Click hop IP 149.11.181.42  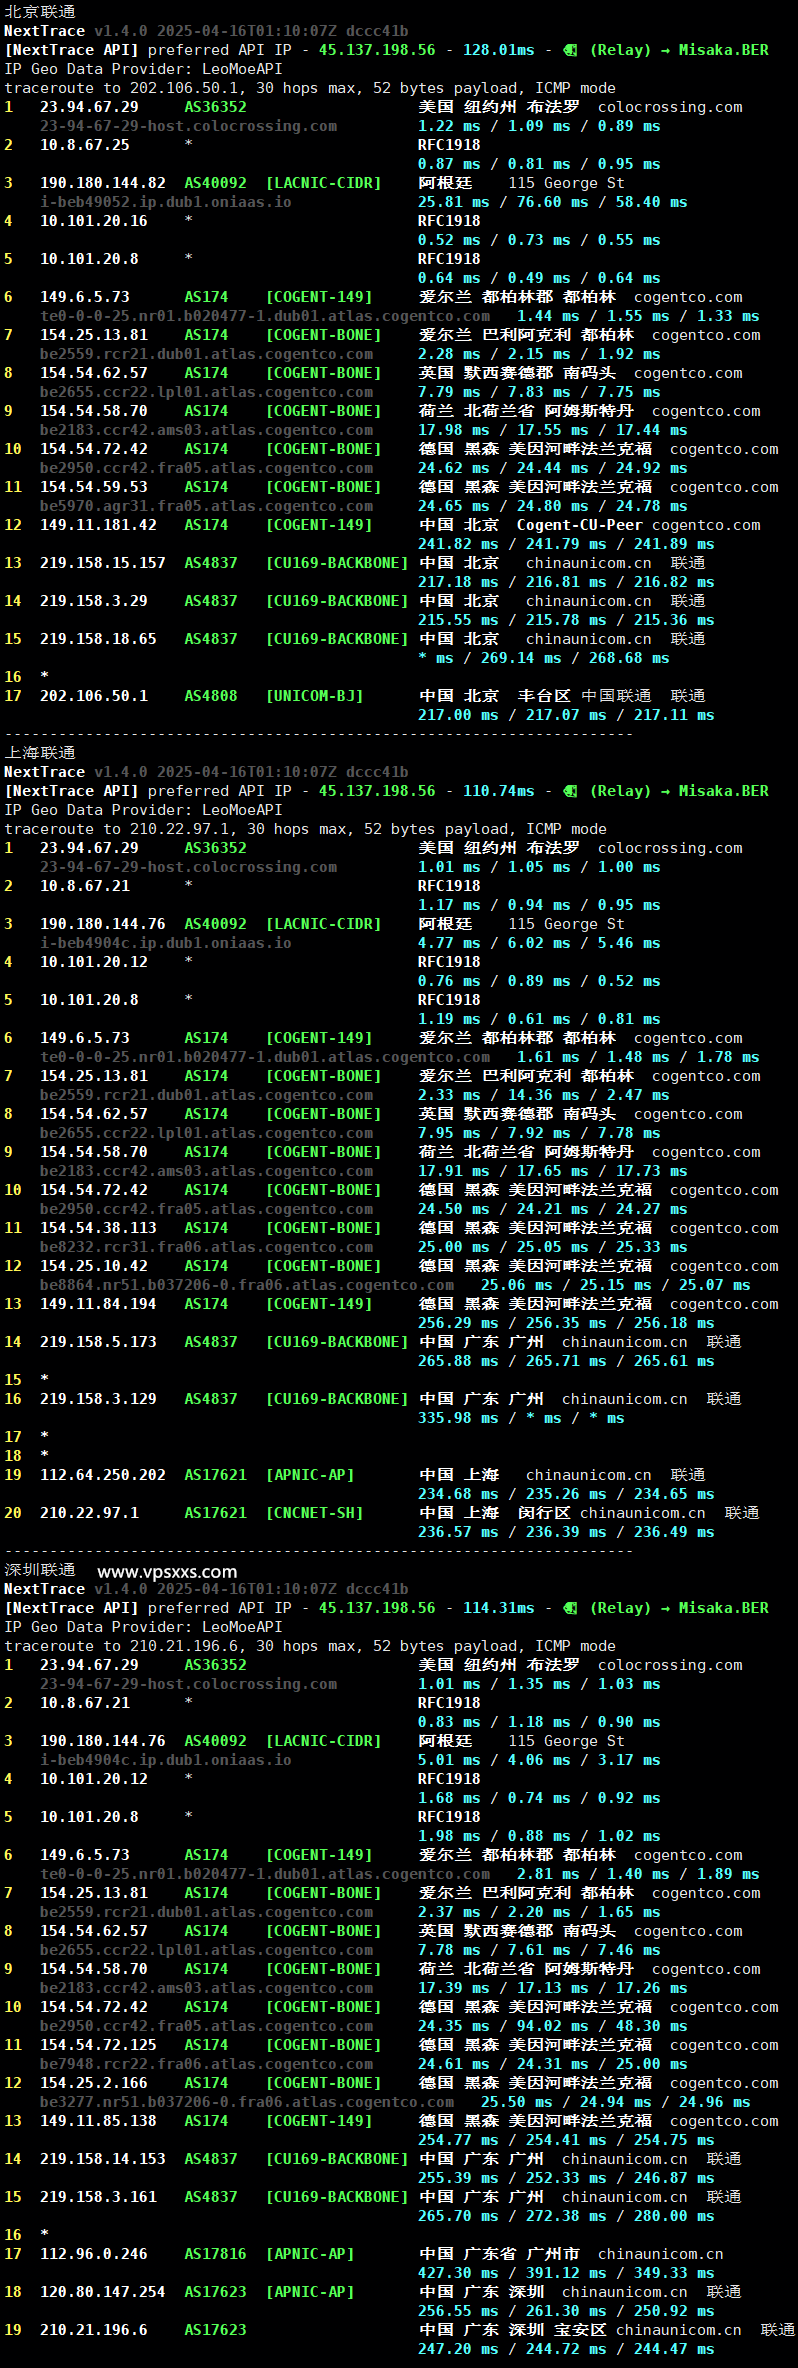(98, 525)
